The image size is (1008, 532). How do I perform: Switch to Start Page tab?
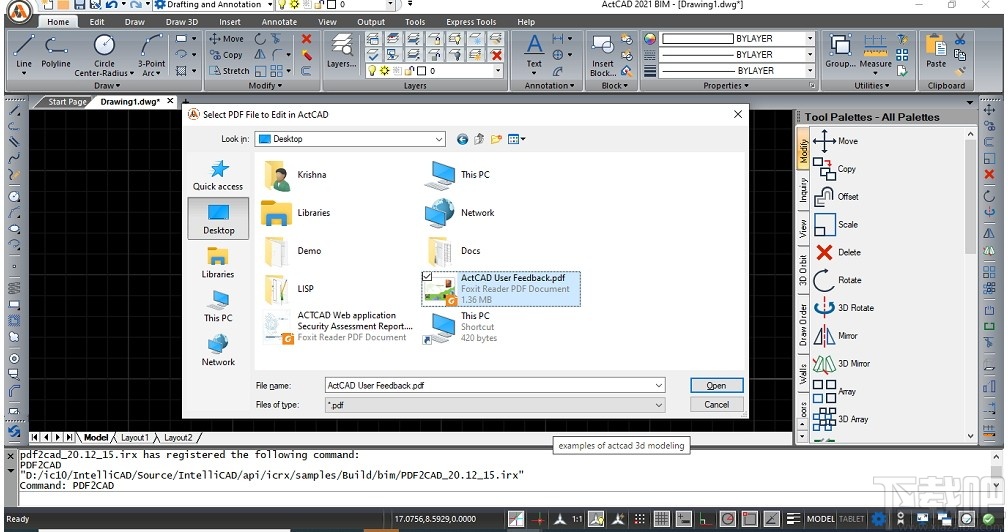[x=67, y=102]
